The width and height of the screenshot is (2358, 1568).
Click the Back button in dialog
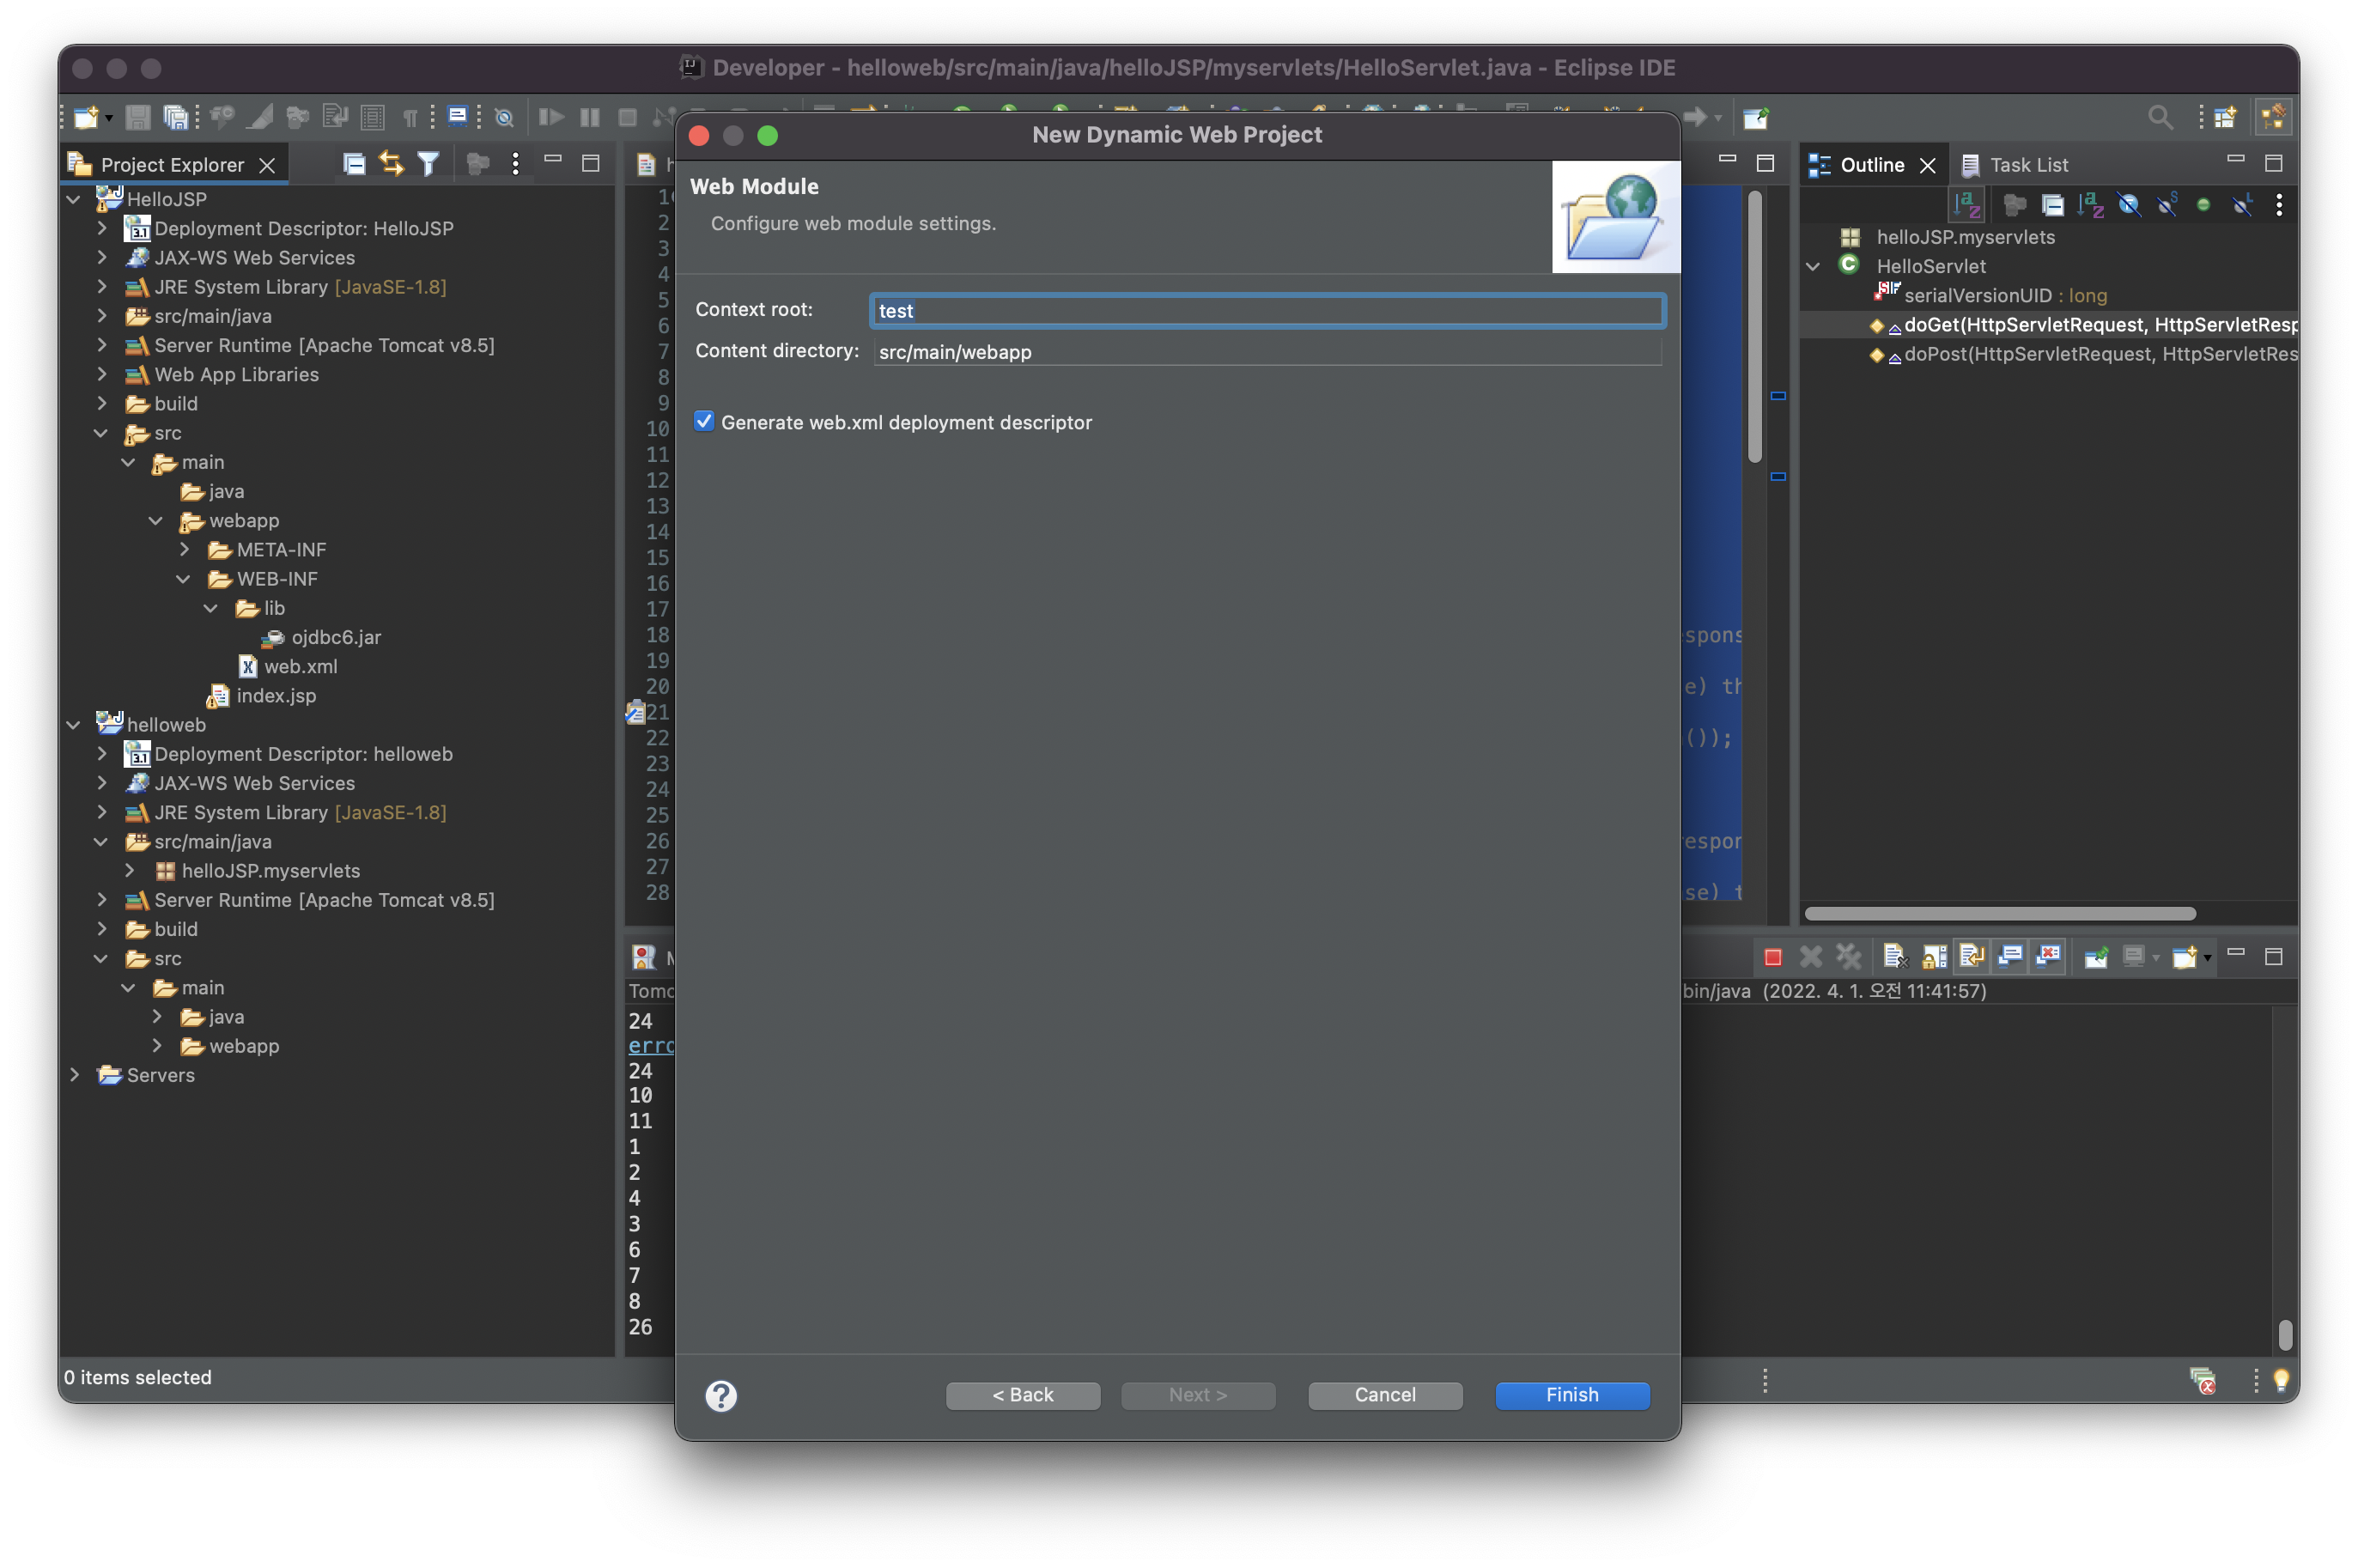(1022, 1395)
